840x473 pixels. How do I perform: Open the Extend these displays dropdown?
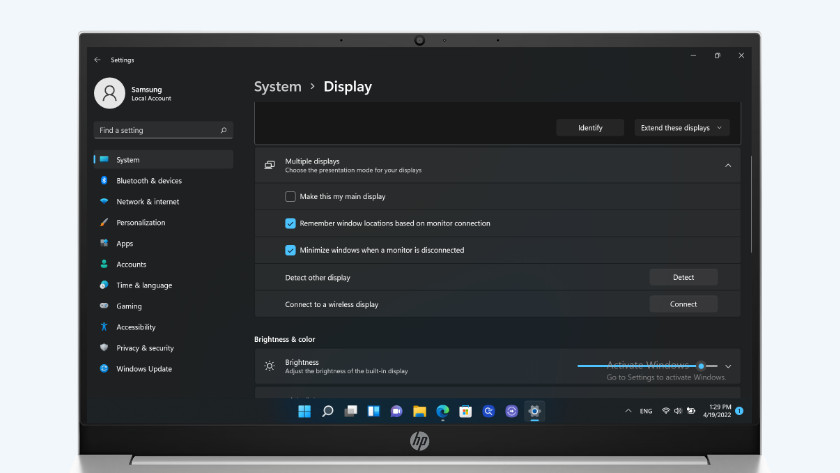pos(681,128)
